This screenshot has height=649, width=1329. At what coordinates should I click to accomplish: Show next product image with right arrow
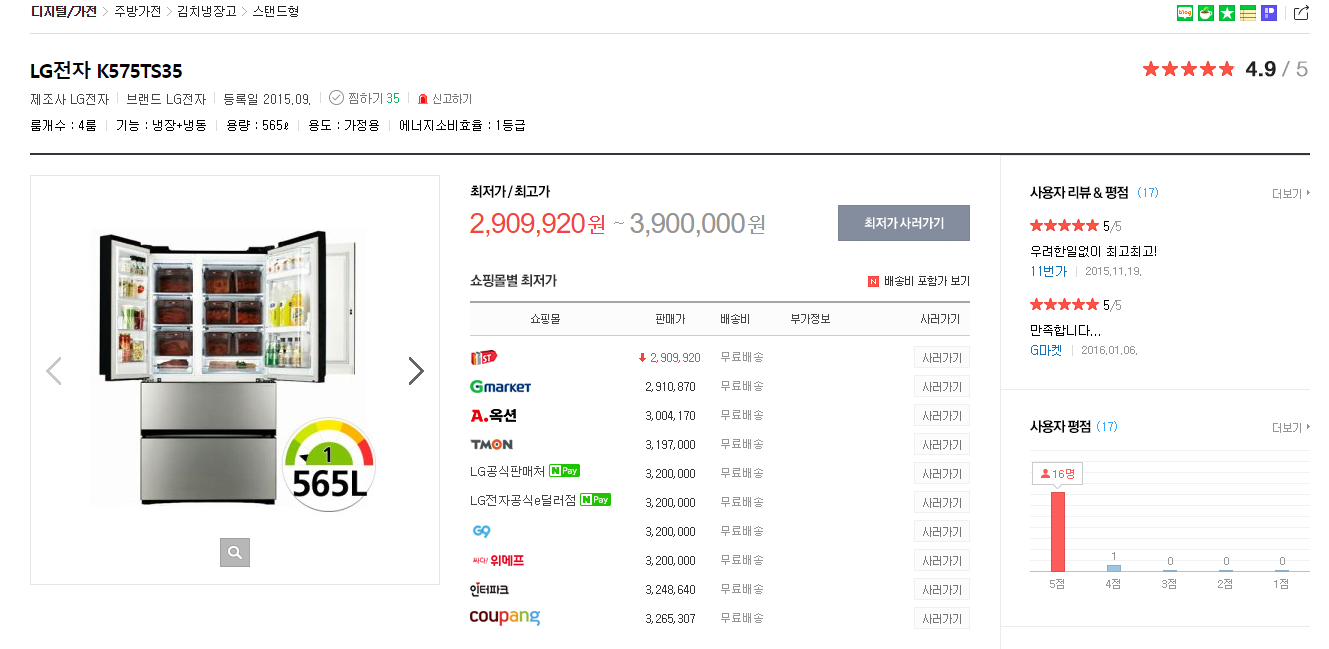click(x=416, y=371)
